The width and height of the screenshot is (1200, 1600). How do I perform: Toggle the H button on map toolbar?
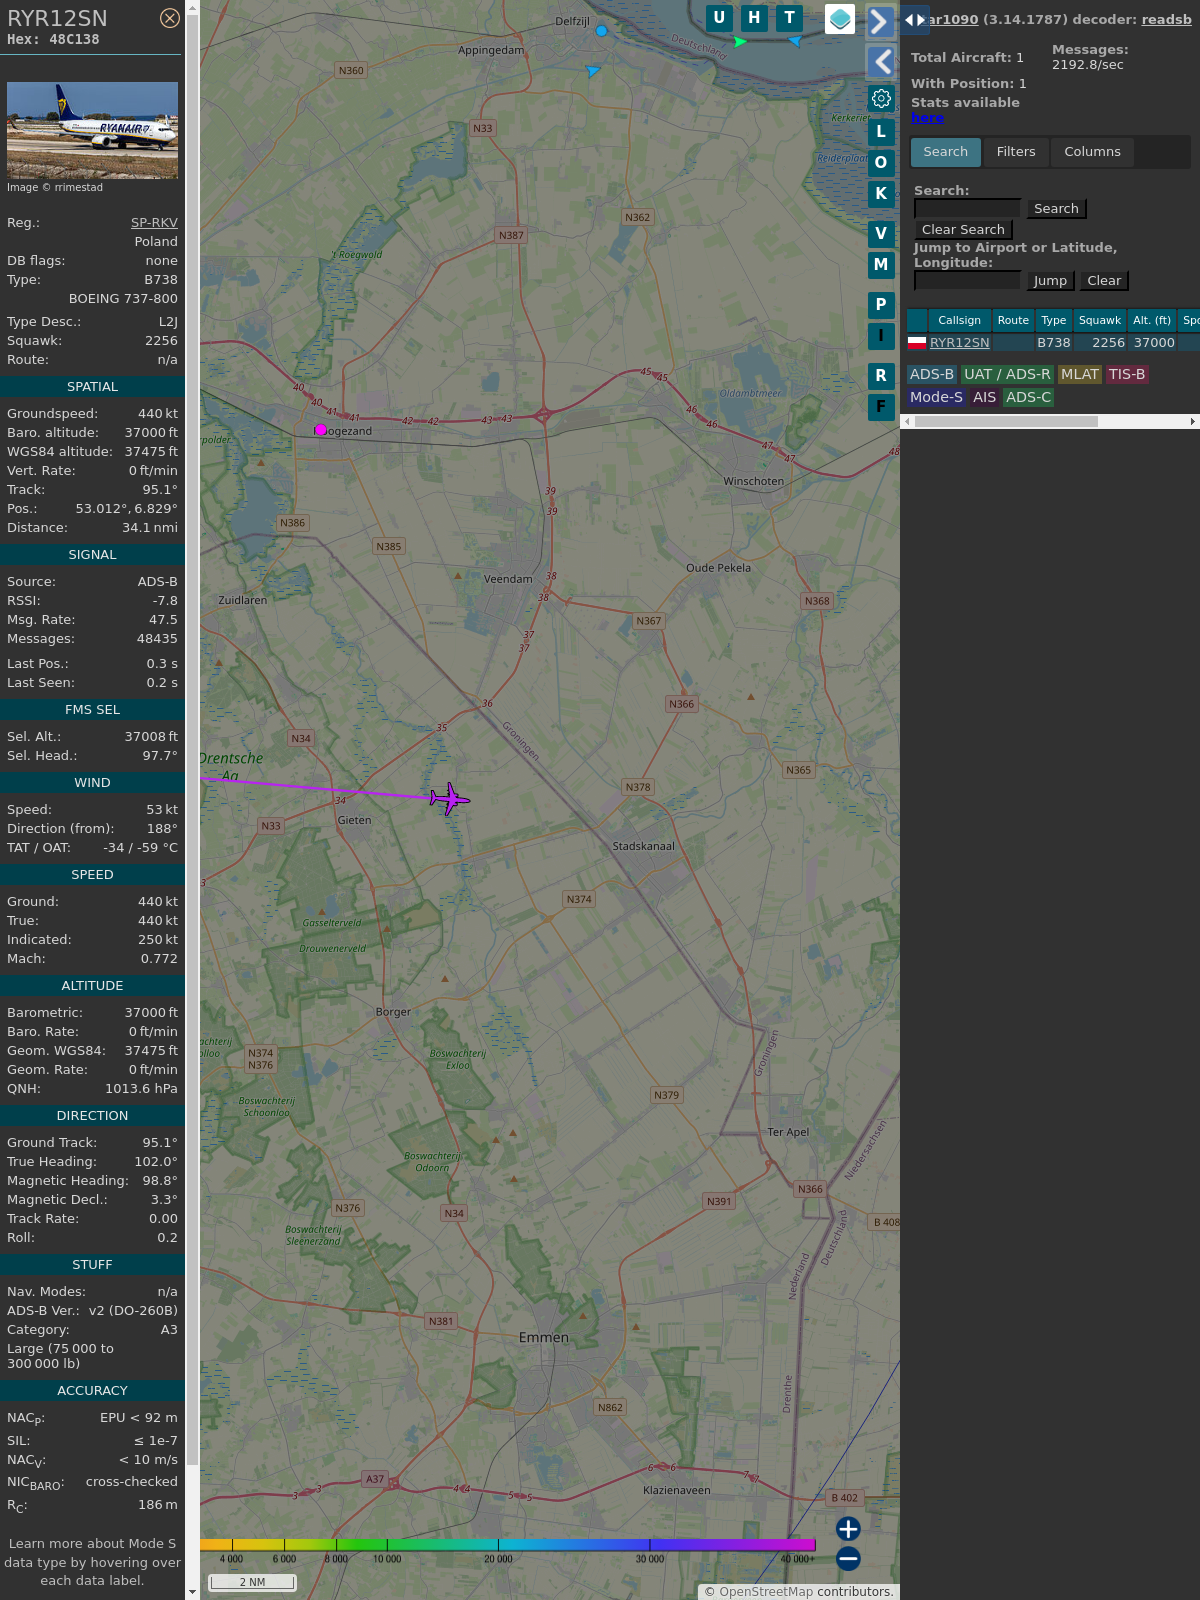(x=754, y=18)
